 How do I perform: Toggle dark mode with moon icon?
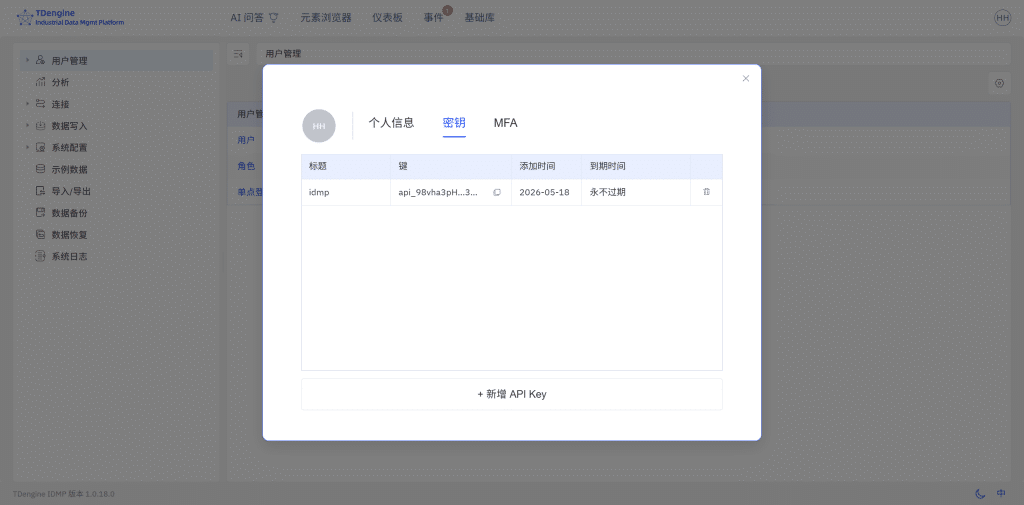980,493
